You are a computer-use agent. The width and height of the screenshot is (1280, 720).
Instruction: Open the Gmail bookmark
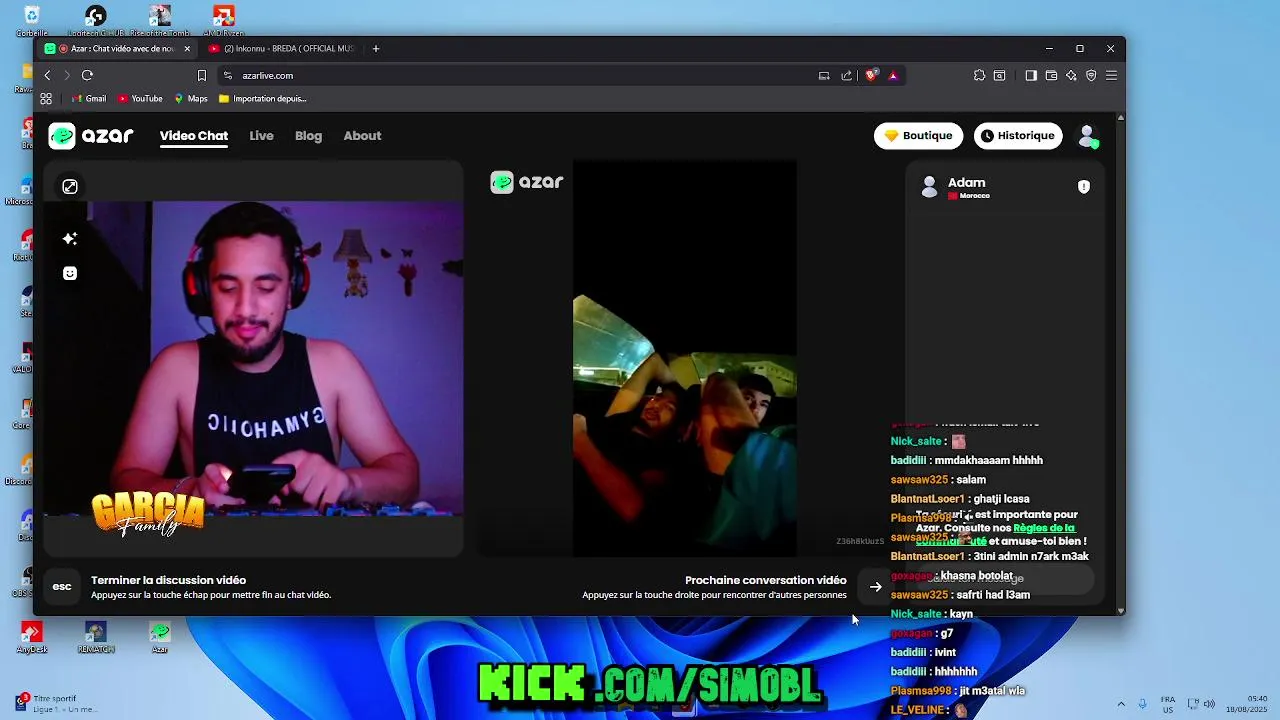coord(89,98)
